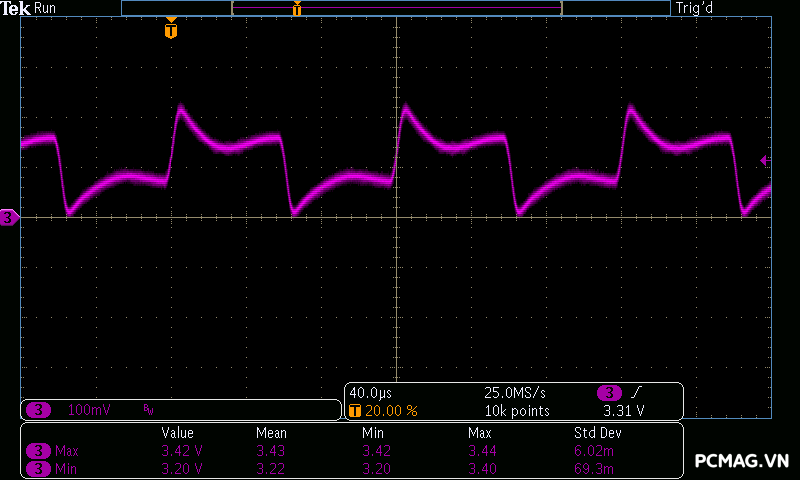
Task: Click the Tek logo in top corner
Action: [16, 8]
